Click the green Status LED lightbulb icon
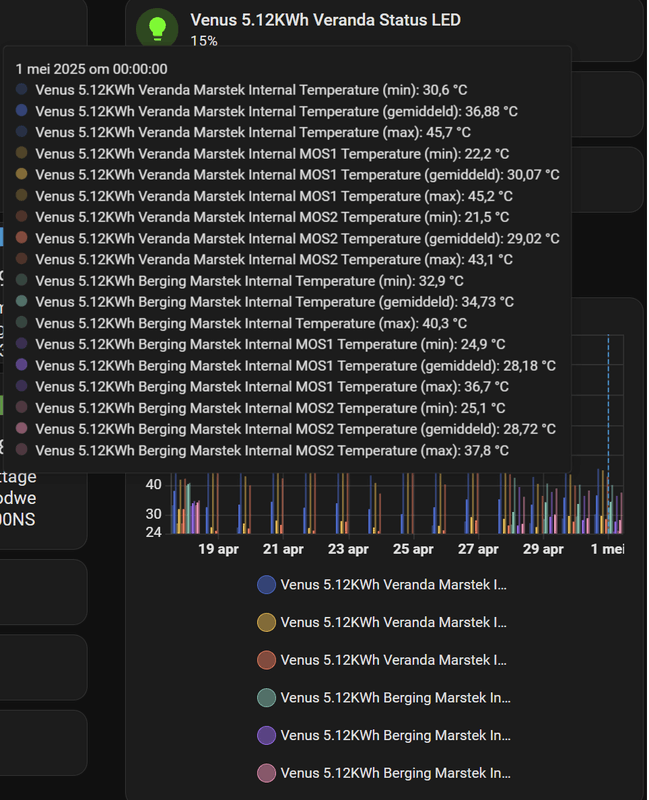This screenshot has height=800, width=649. click(x=157, y=28)
